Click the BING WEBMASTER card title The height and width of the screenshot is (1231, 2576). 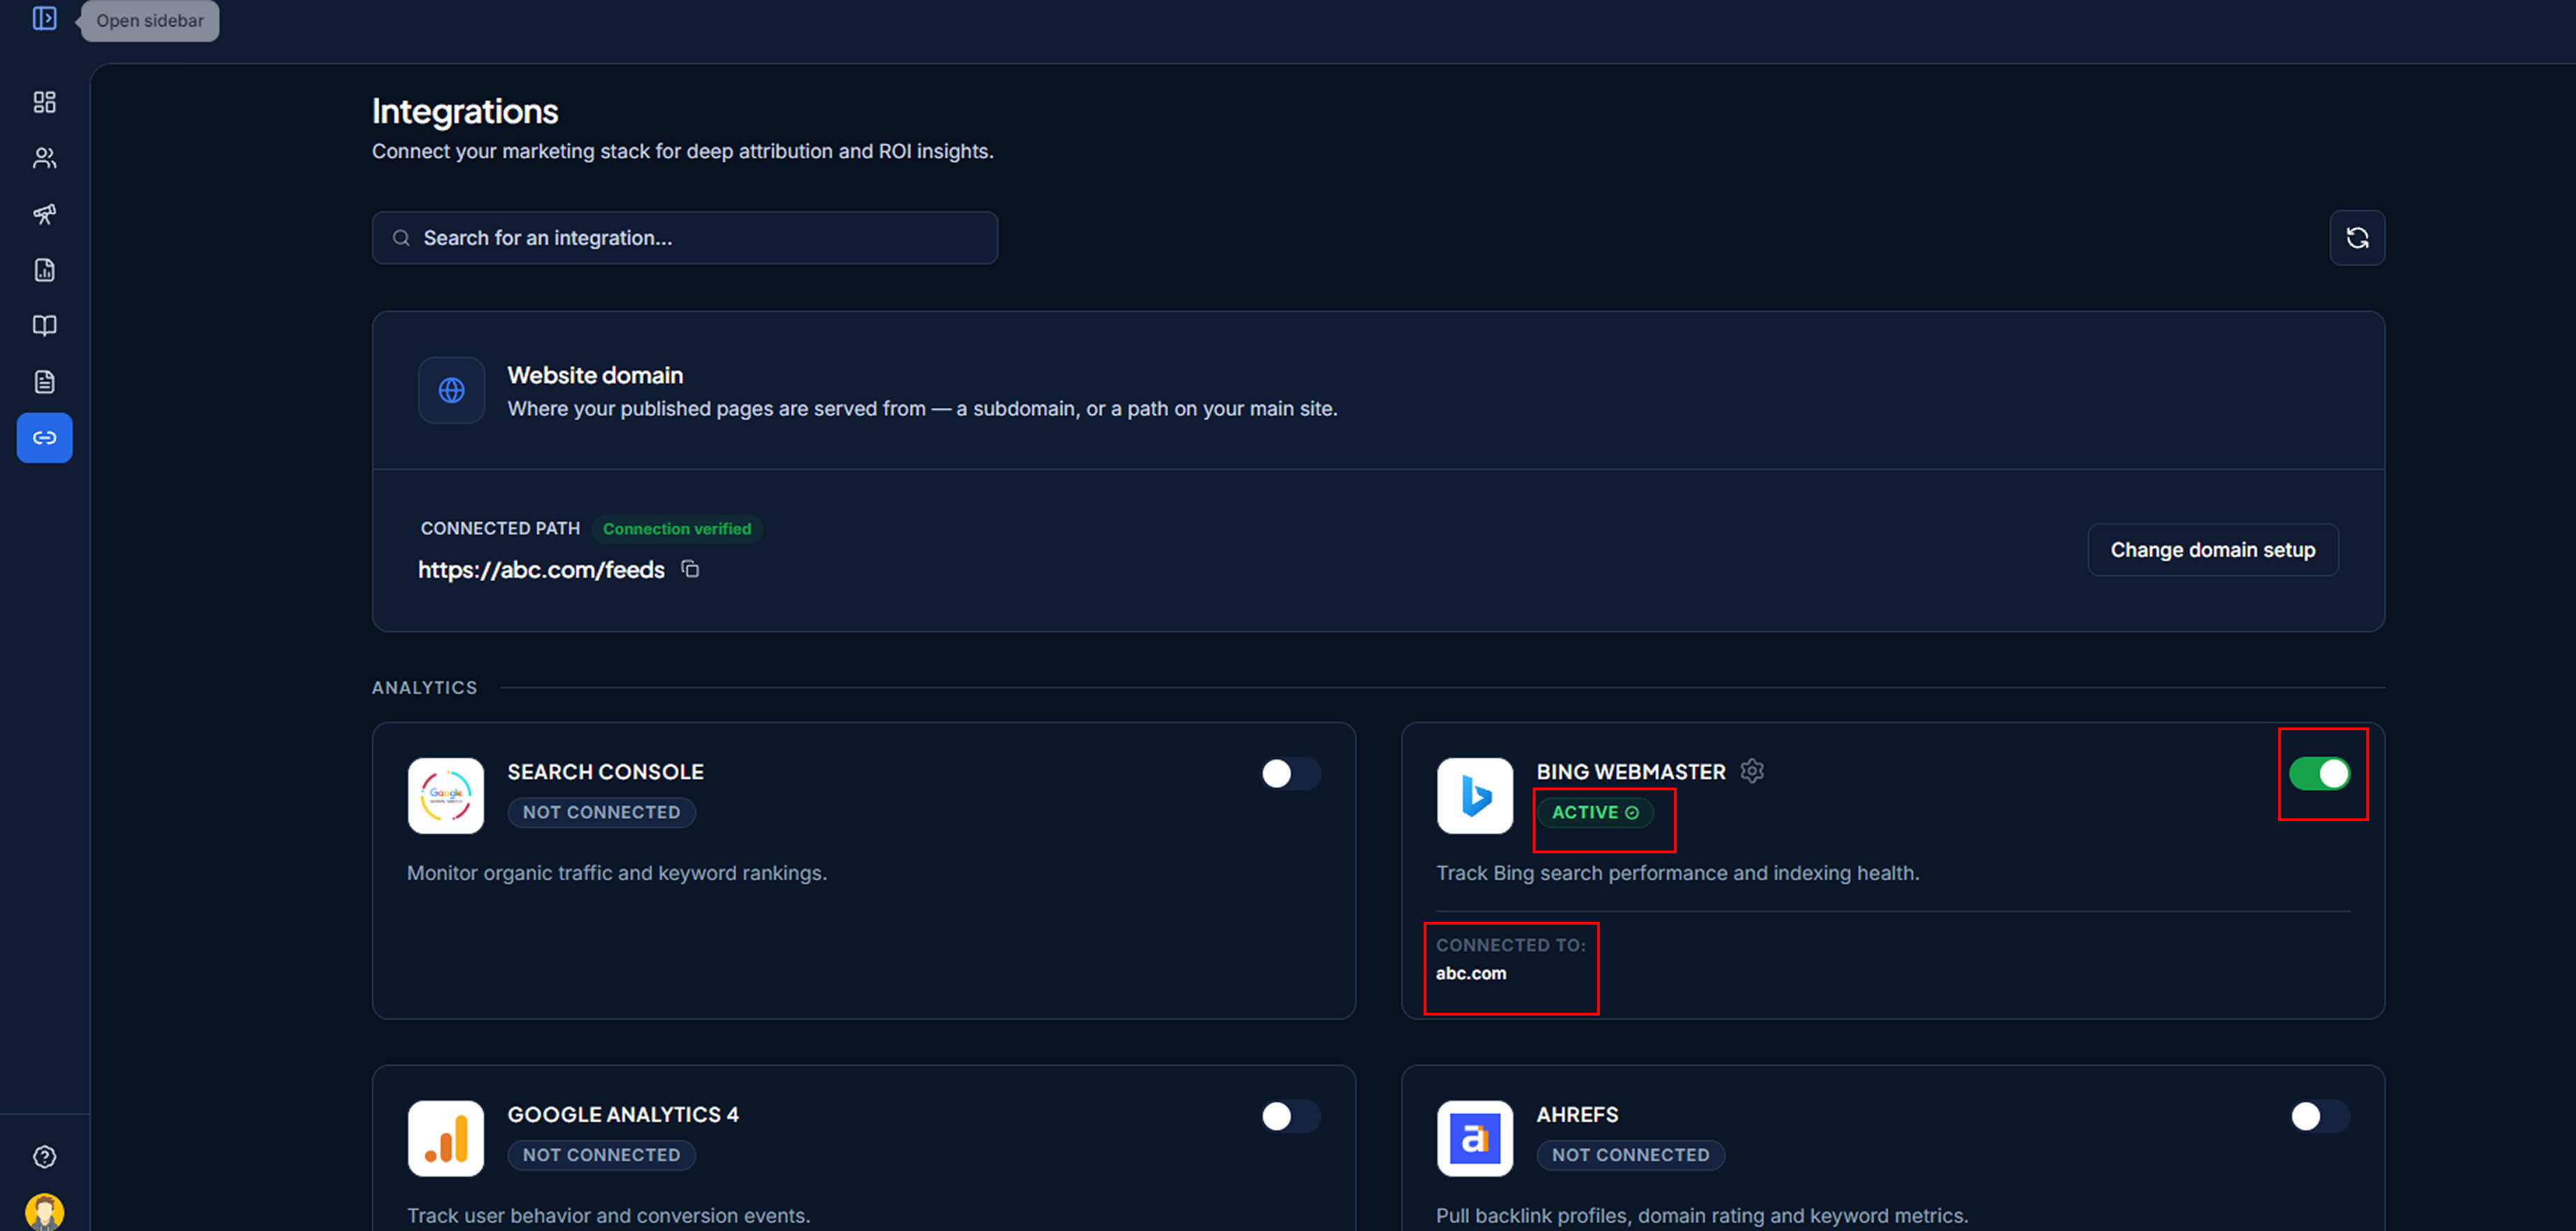[x=1631, y=772]
